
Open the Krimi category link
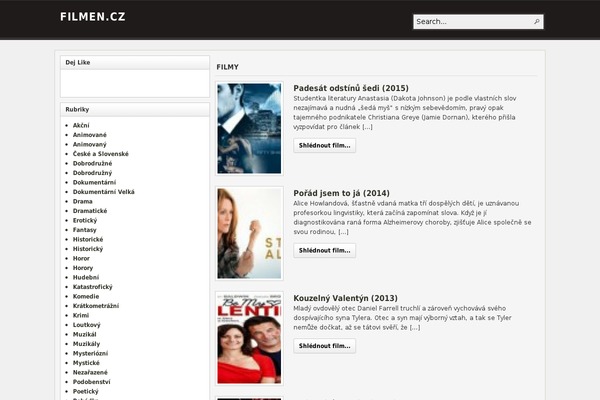(x=81, y=315)
